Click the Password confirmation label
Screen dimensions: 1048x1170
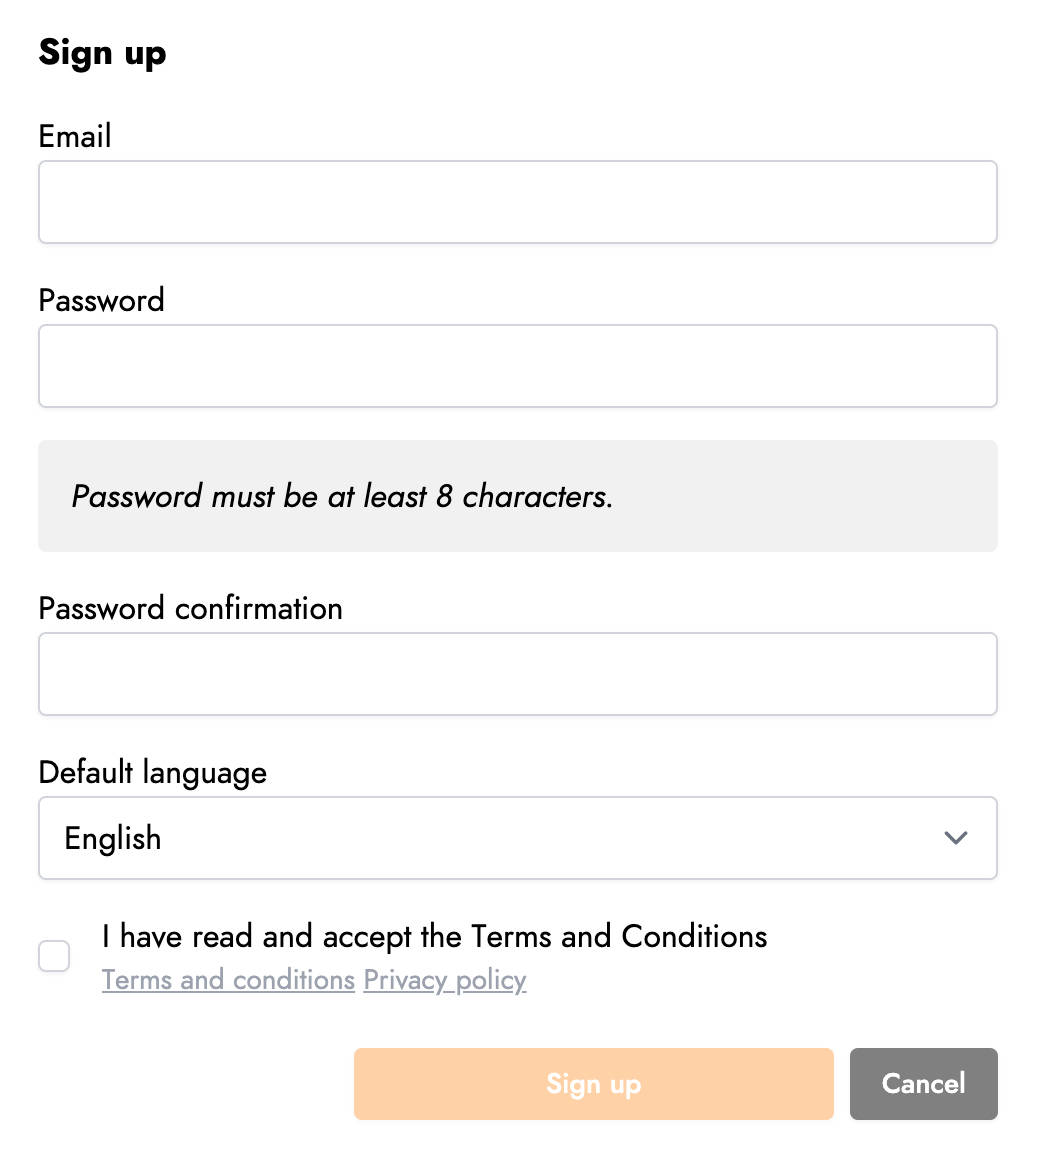[190, 608]
